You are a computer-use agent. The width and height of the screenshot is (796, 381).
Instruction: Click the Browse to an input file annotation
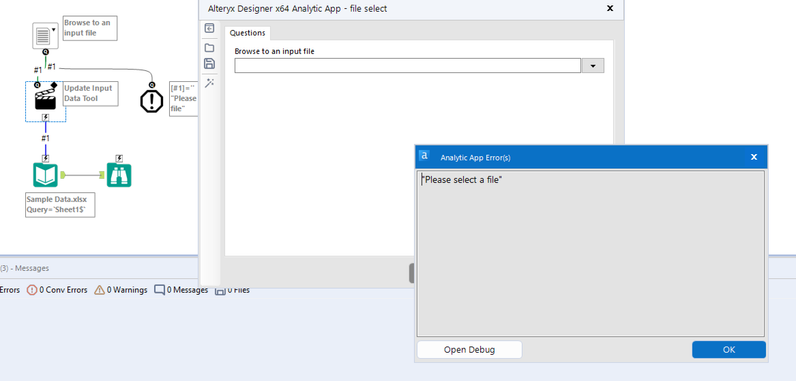click(x=90, y=28)
